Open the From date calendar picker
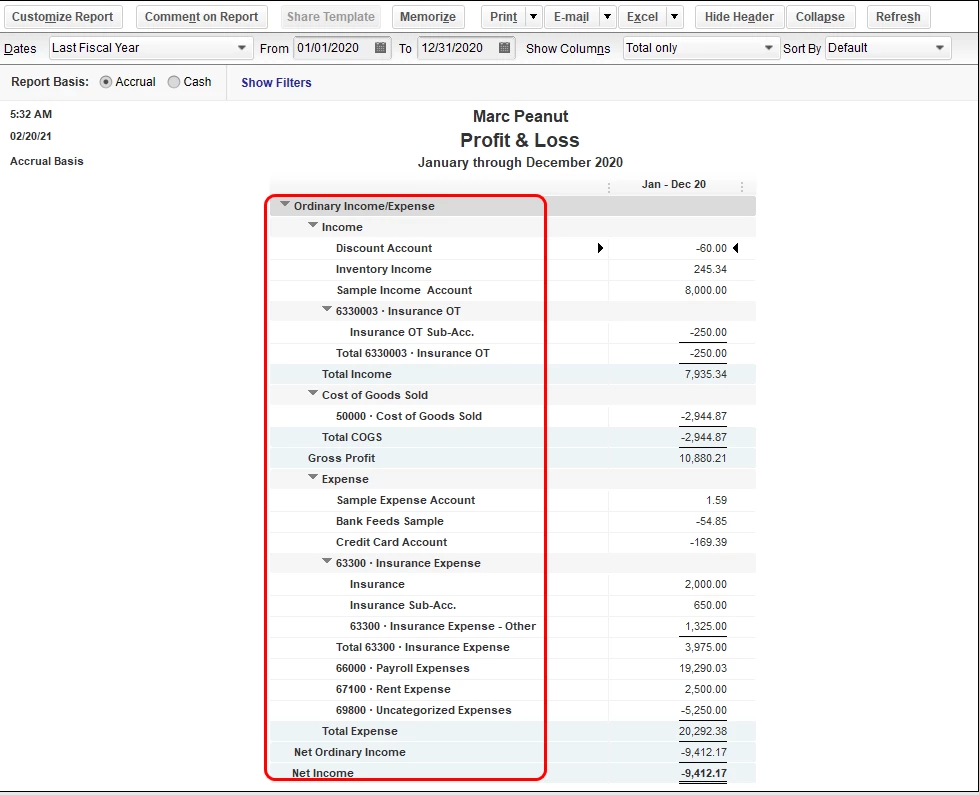Screen dimensions: 979x795 click(380, 47)
